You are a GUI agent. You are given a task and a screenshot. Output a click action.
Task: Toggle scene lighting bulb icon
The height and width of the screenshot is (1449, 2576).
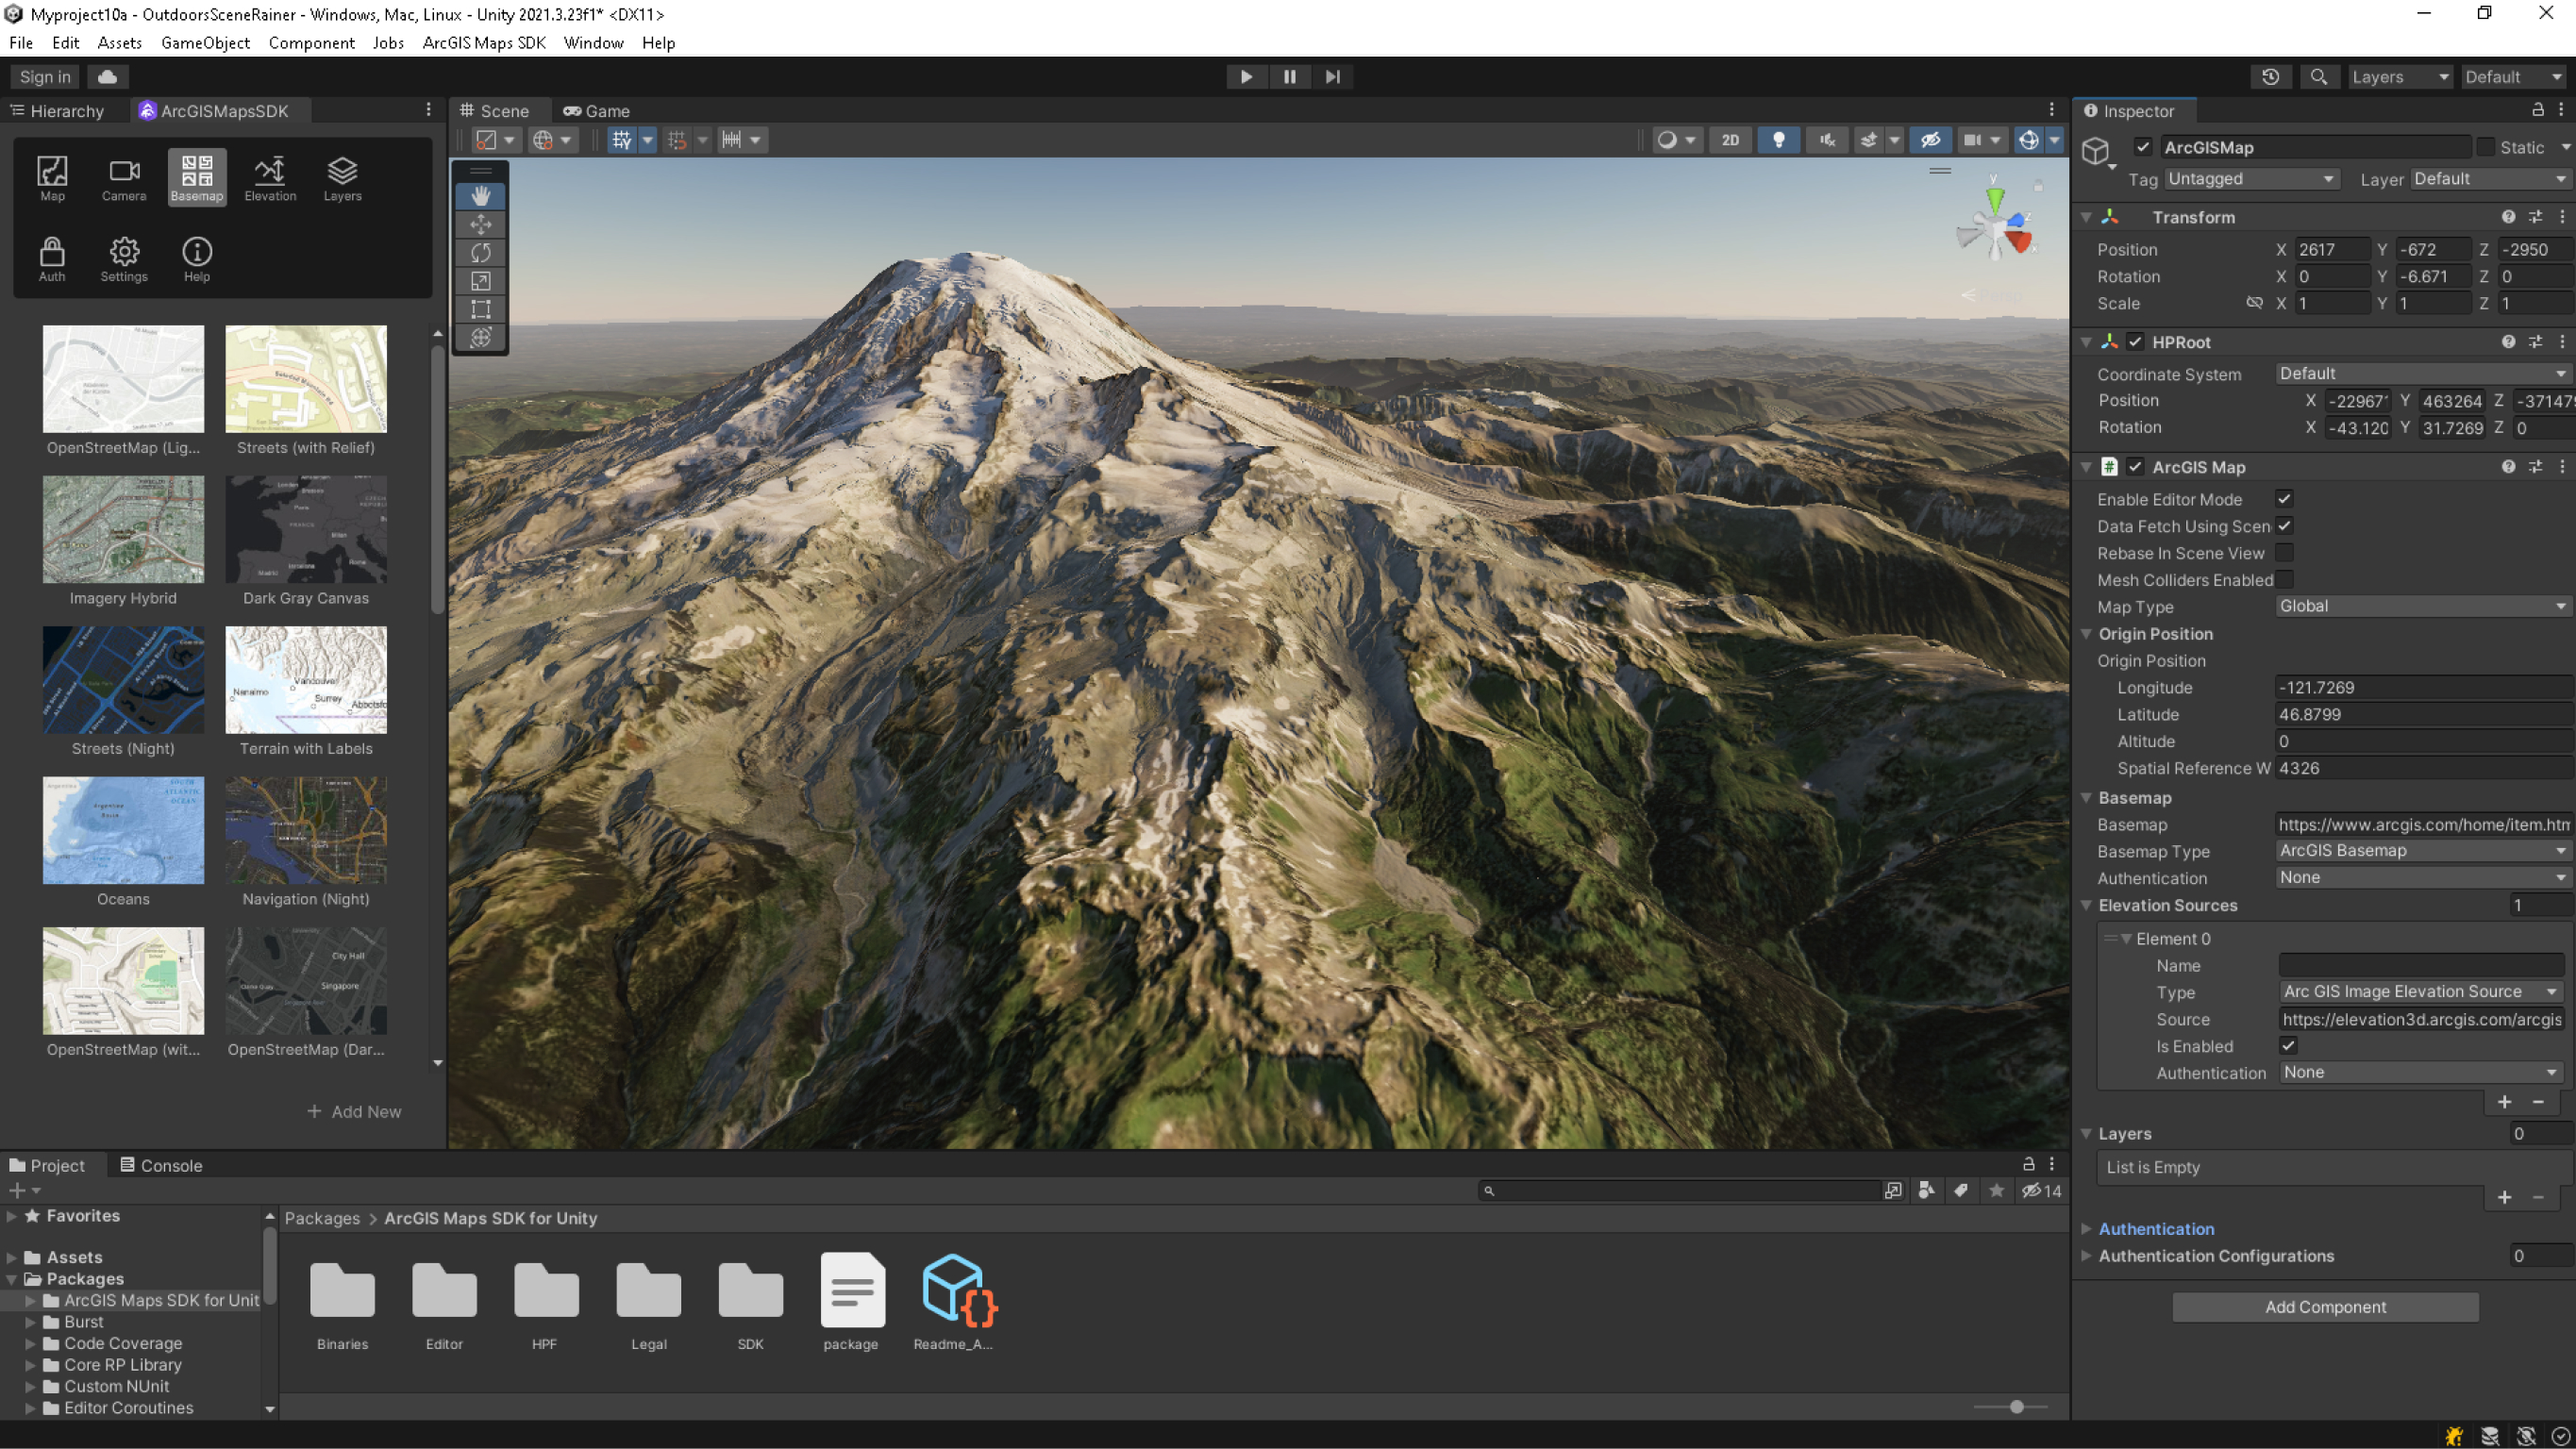tap(1778, 140)
